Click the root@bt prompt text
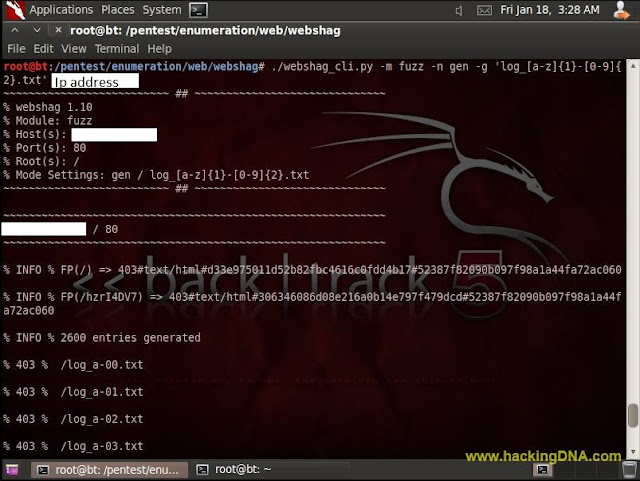Screen dimensions: 640x481 tap(26, 66)
